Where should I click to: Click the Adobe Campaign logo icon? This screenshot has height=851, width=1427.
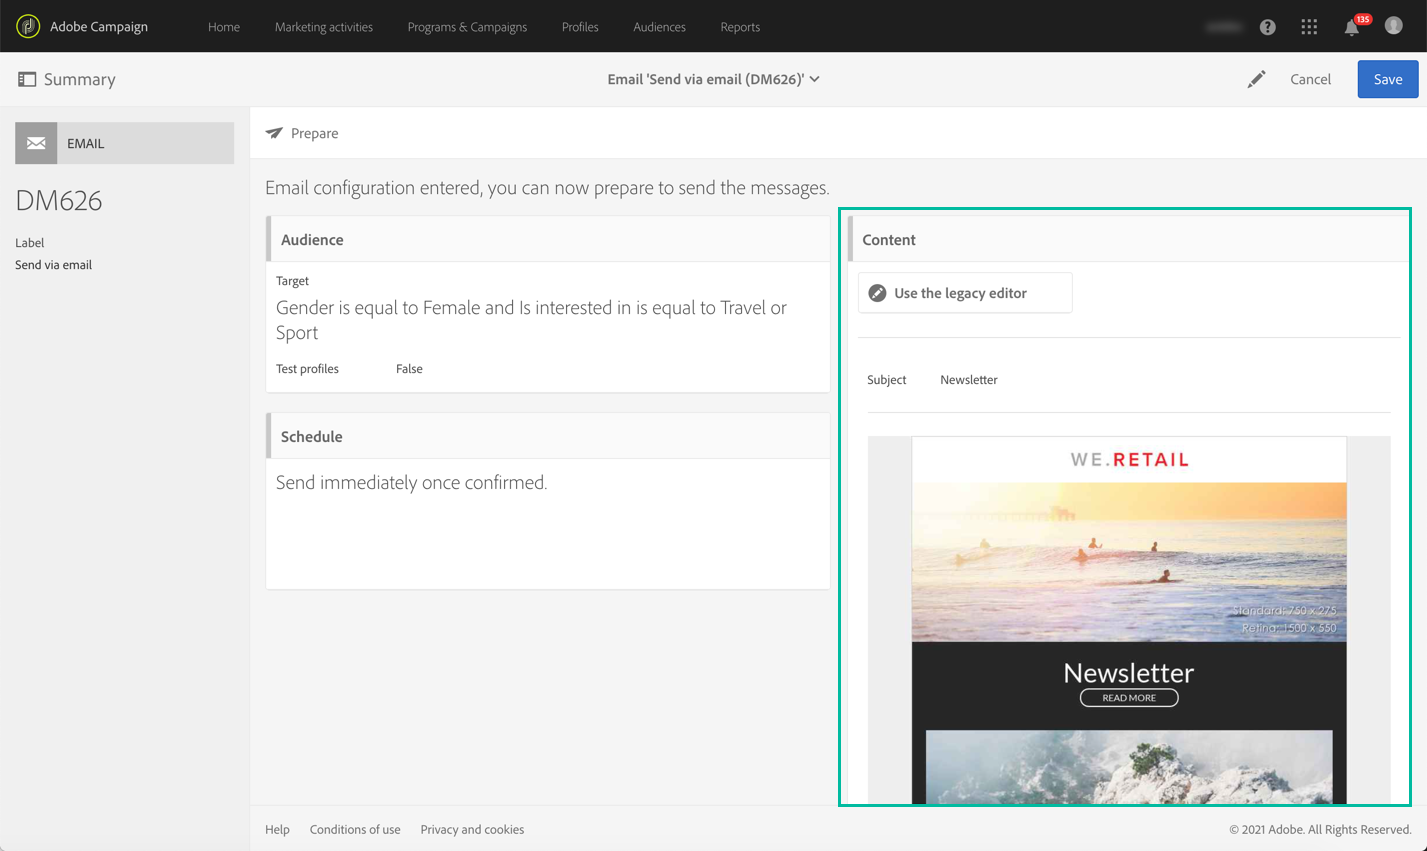pyautogui.click(x=28, y=26)
